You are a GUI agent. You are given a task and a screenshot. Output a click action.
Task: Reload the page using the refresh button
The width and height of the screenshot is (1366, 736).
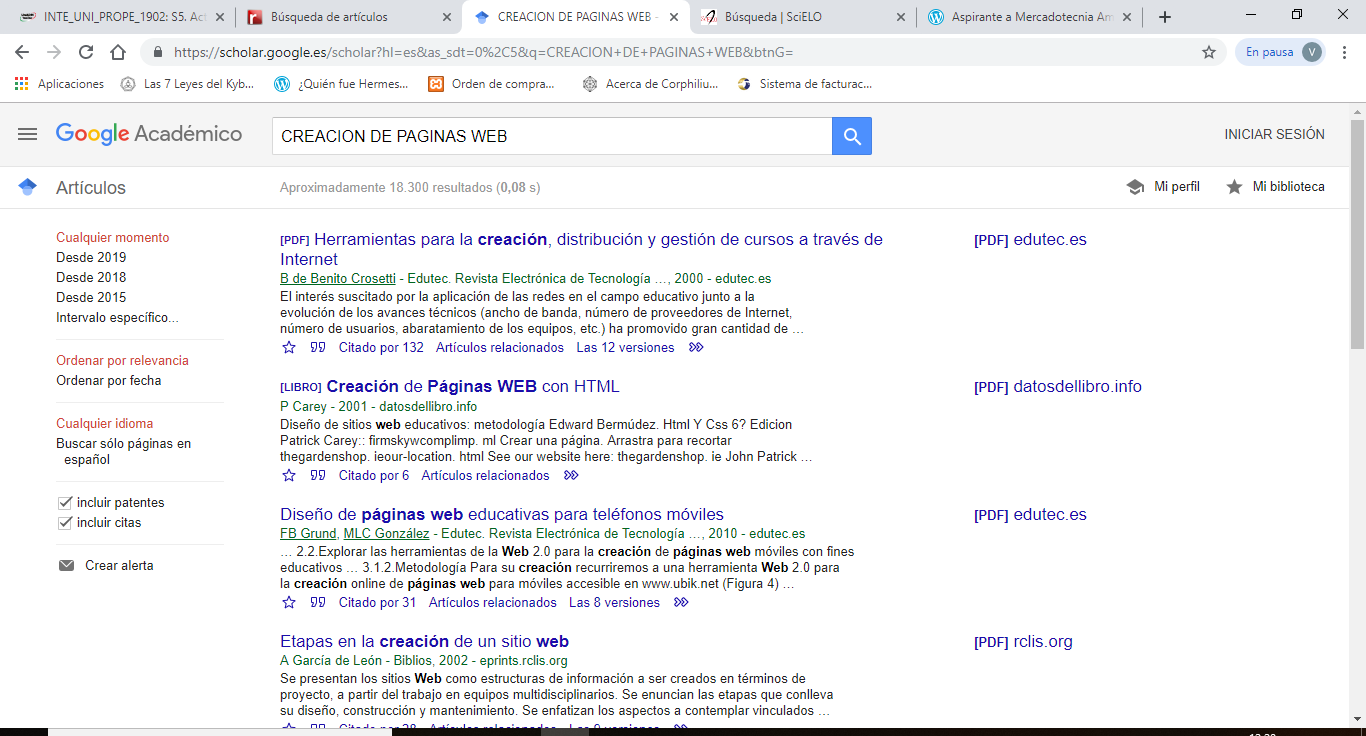click(x=86, y=52)
